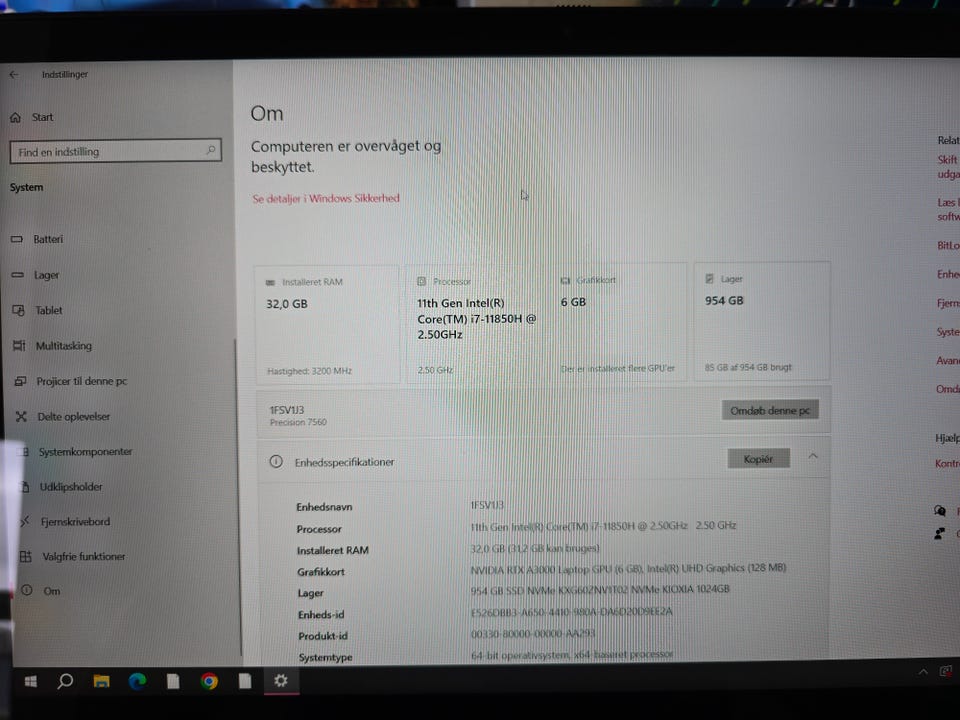
Task: Click the Settings gear on taskbar
Action: click(281, 680)
